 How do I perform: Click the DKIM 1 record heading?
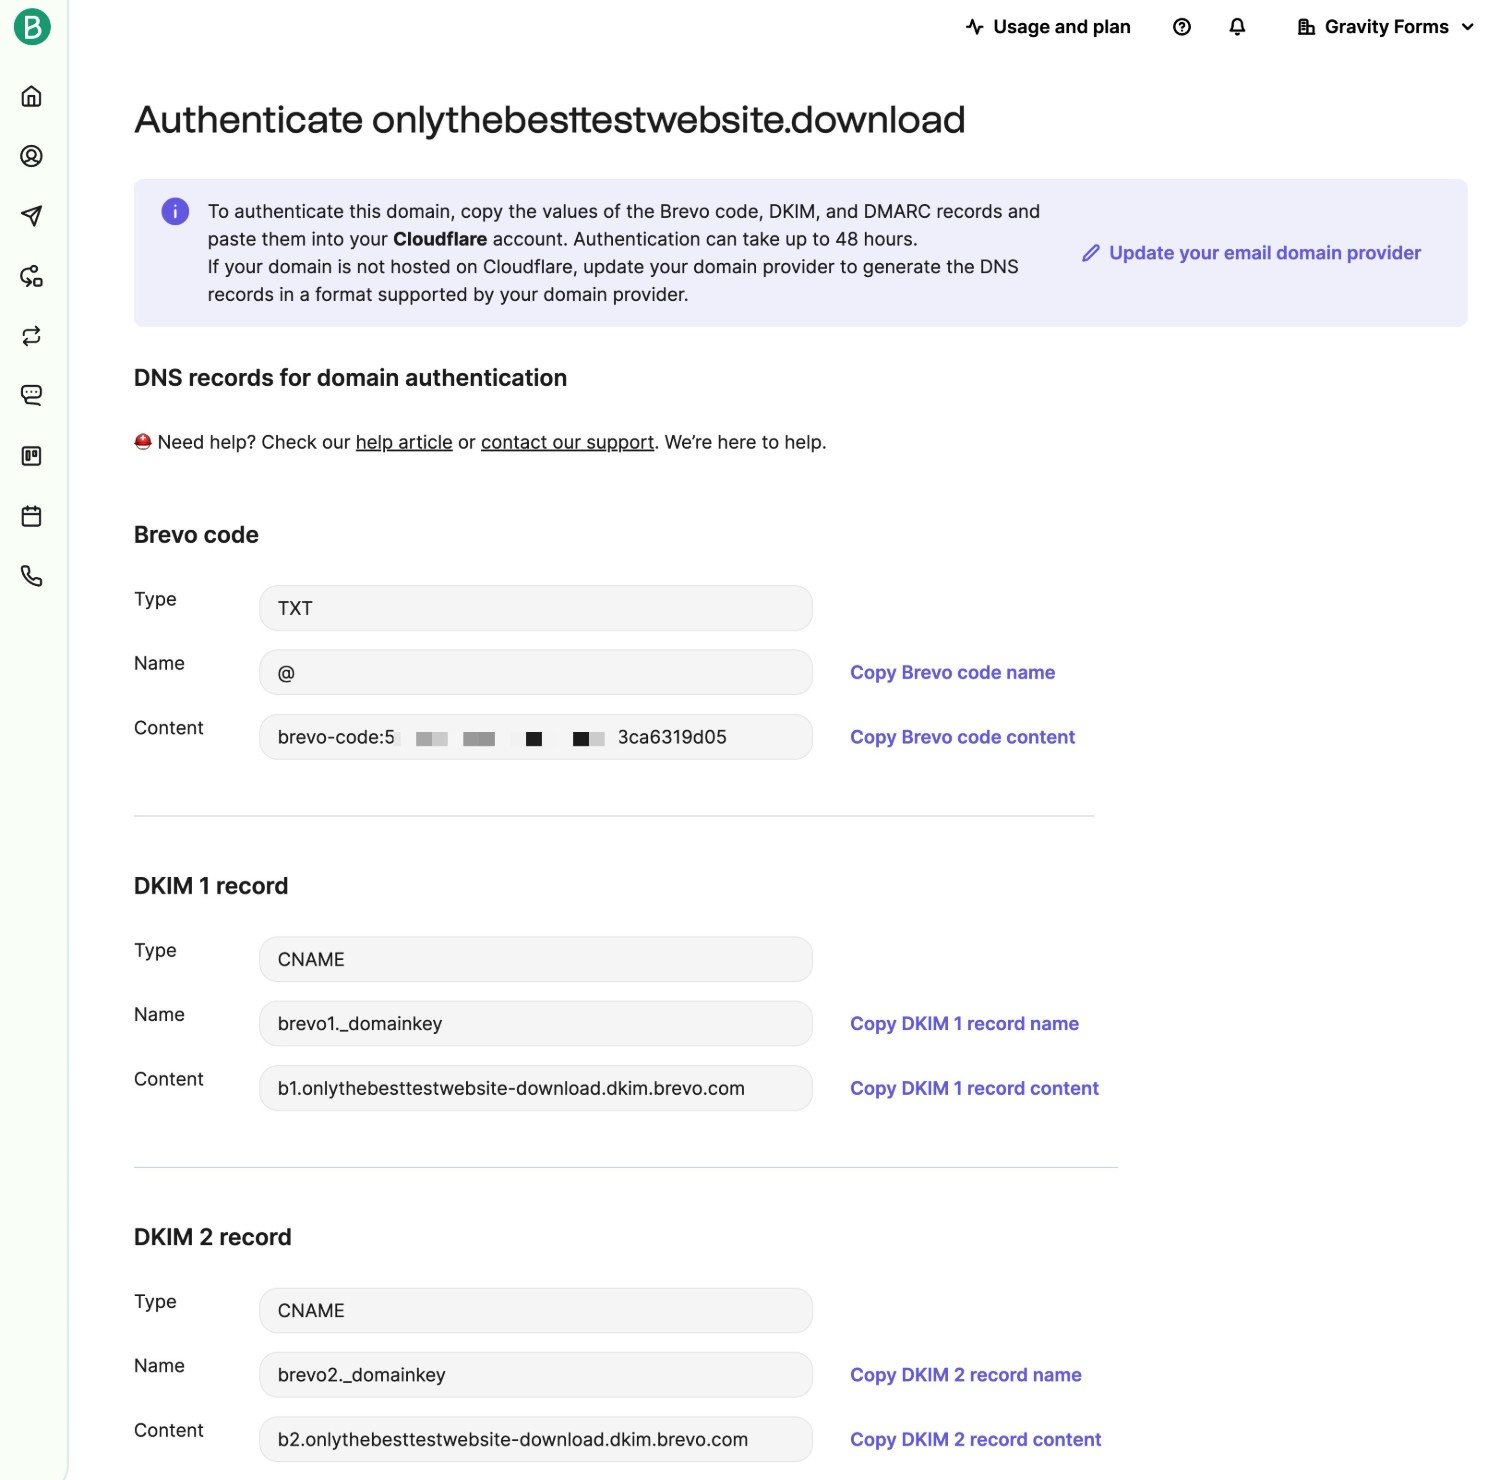click(x=211, y=886)
